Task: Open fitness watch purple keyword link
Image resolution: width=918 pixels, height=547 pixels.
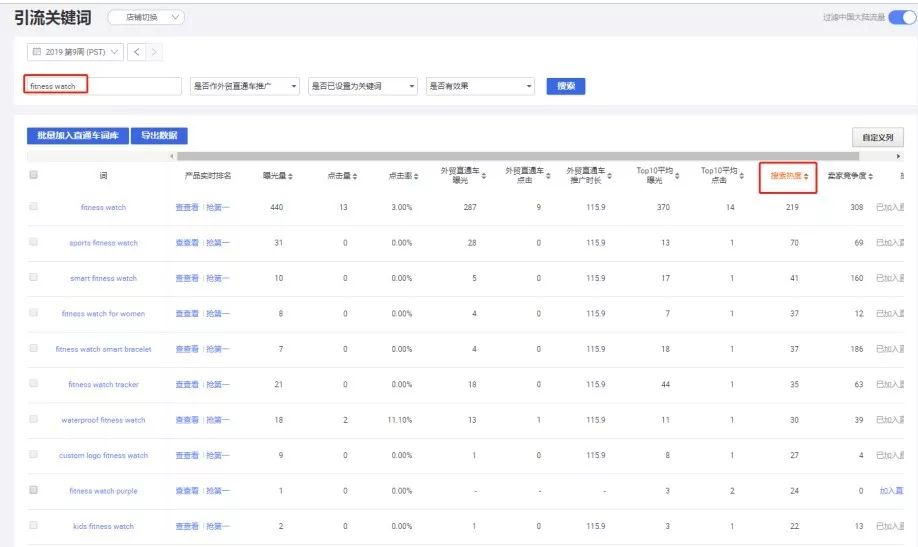Action: point(103,491)
